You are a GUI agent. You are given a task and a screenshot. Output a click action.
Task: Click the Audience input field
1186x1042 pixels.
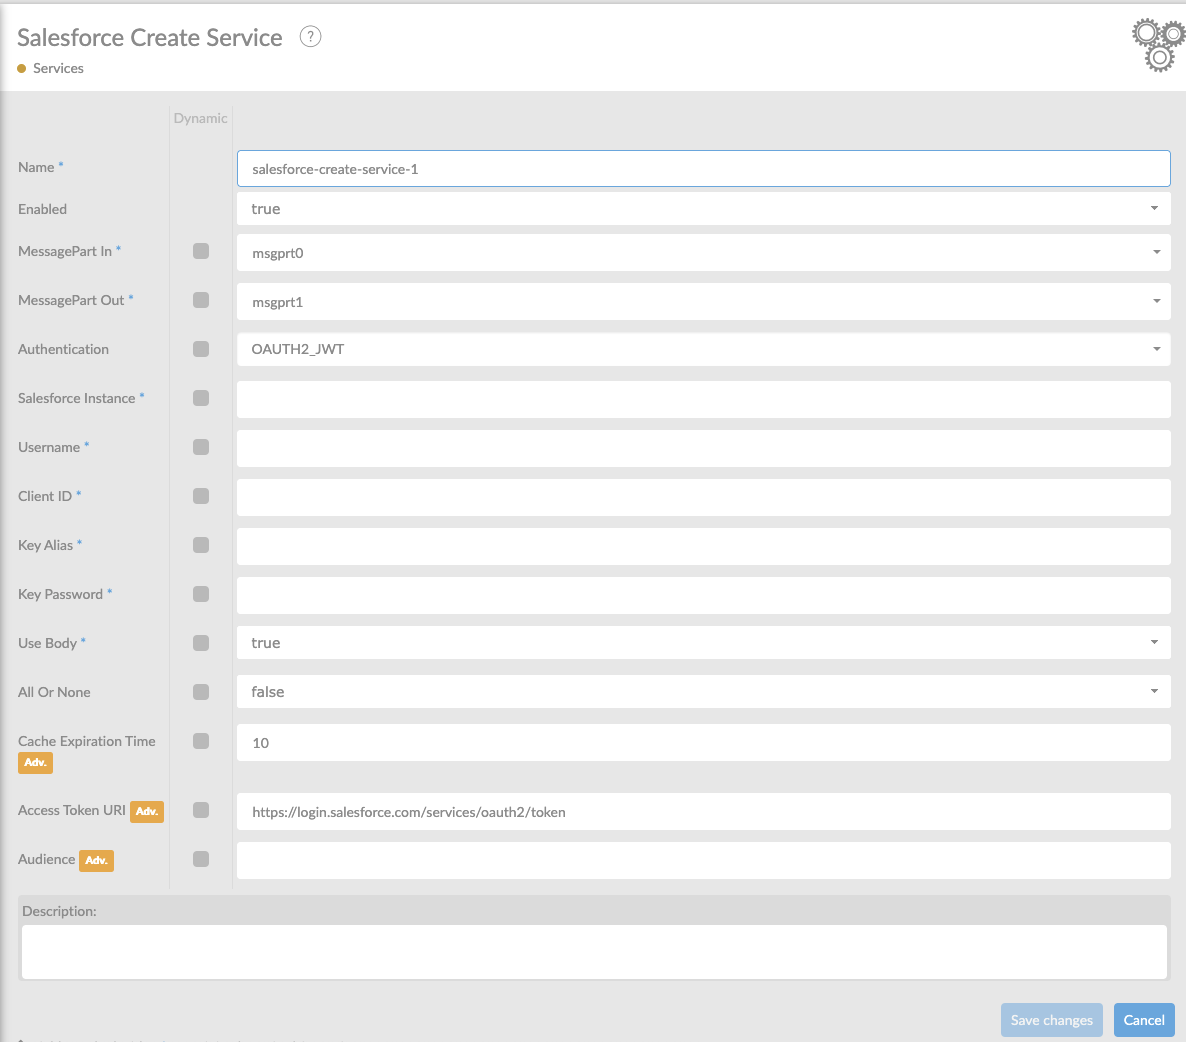point(703,861)
